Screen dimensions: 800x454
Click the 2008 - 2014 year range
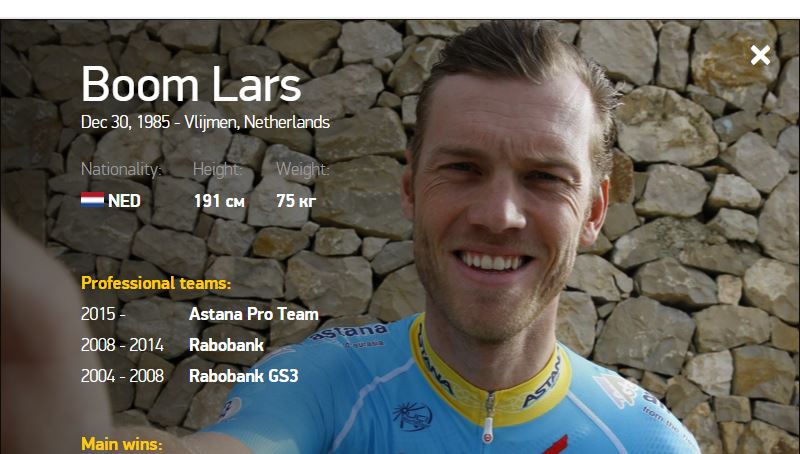[122, 345]
